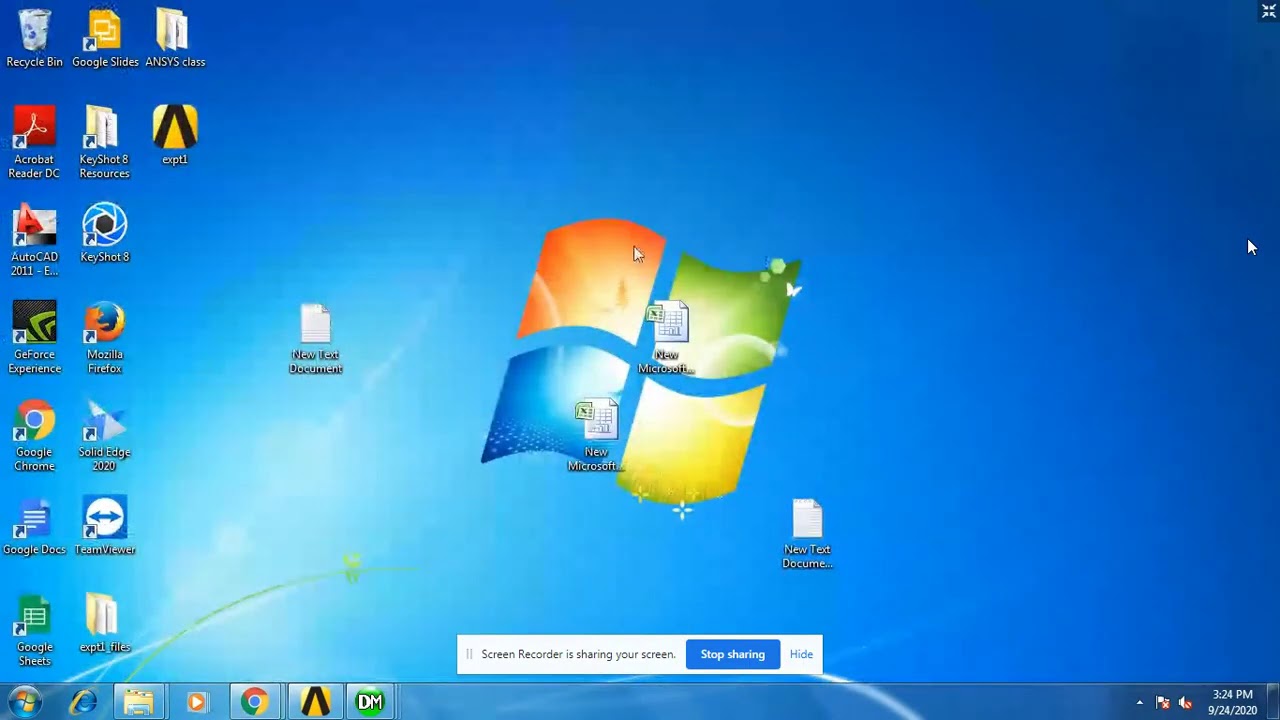
Task: Launch Internet Explorer from the taskbar
Action: pyautogui.click(x=83, y=702)
